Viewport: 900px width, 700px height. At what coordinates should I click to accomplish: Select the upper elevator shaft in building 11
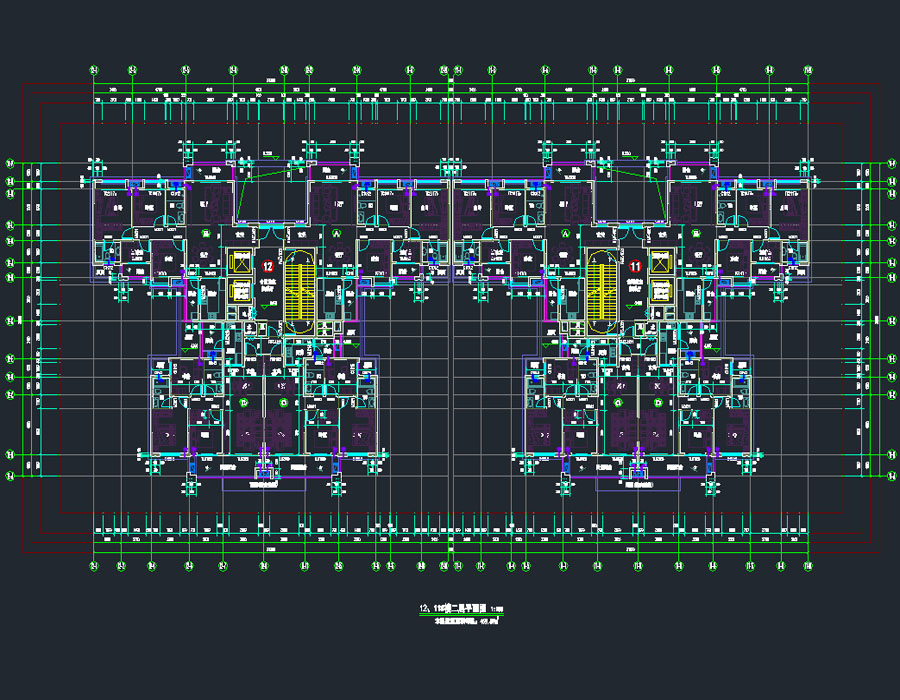tap(661, 263)
